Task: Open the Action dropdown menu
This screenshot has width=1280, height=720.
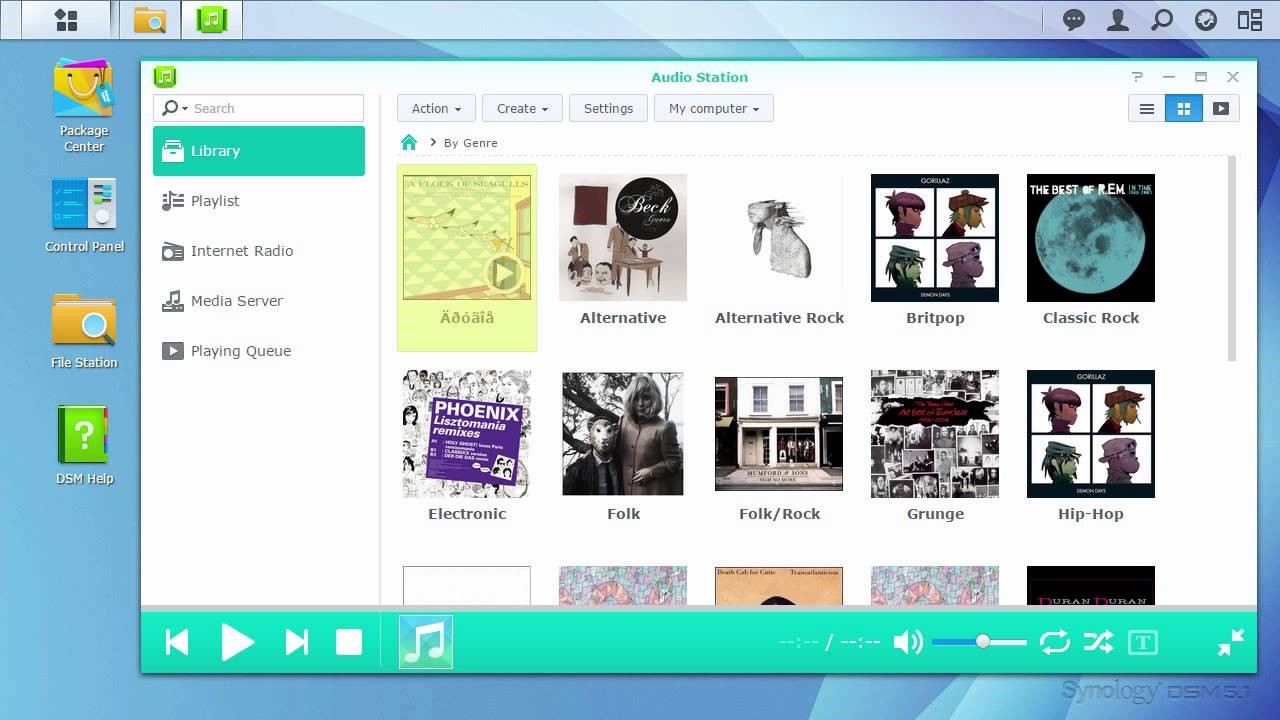Action: pos(436,108)
